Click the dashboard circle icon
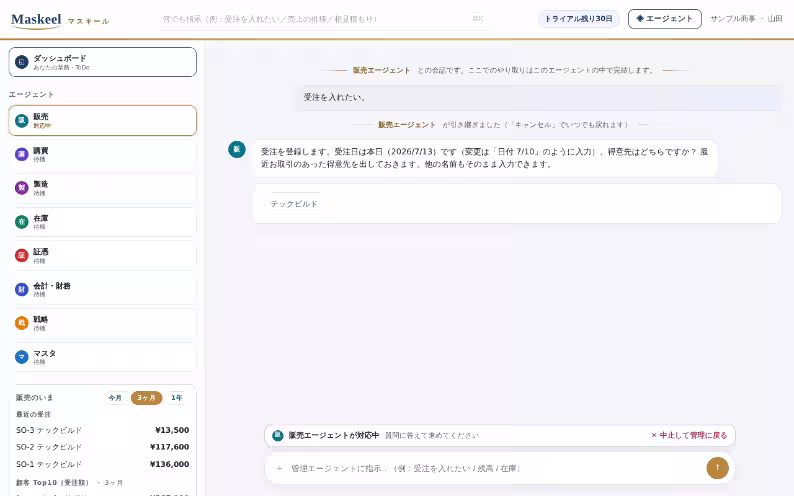The height and width of the screenshot is (496, 794). tap(21, 62)
